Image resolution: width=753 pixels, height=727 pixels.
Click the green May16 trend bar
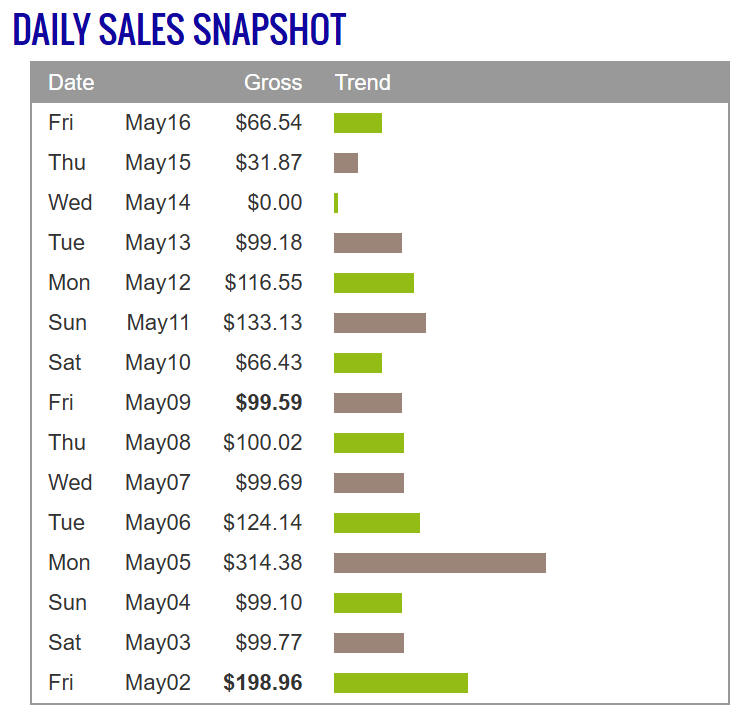pyautogui.click(x=357, y=122)
